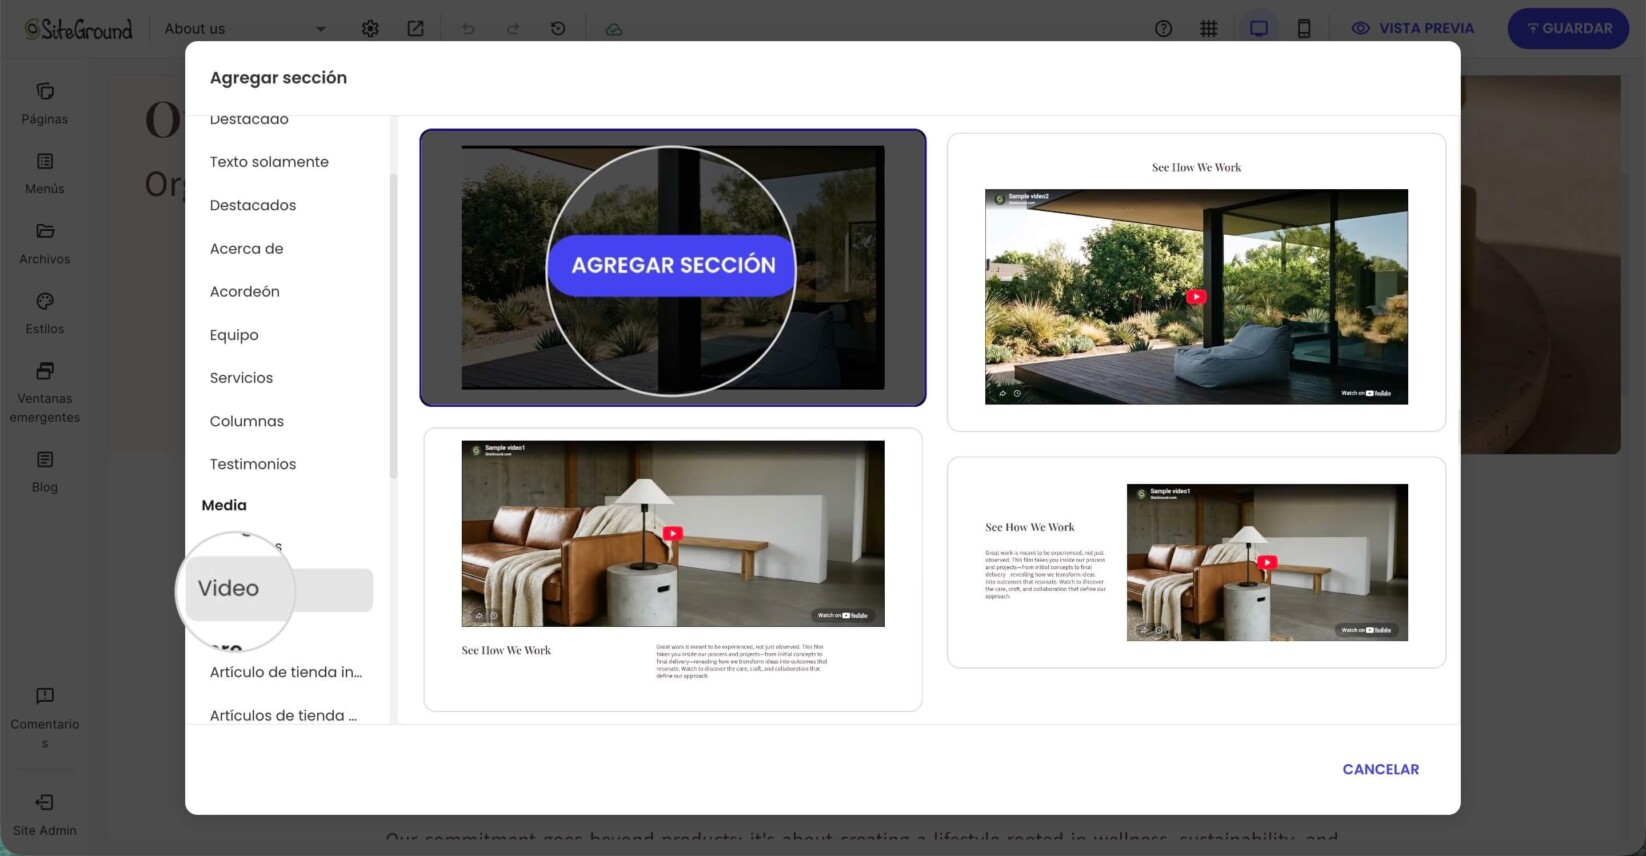Click the page settings gear icon
The width and height of the screenshot is (1646, 856).
pos(370,29)
